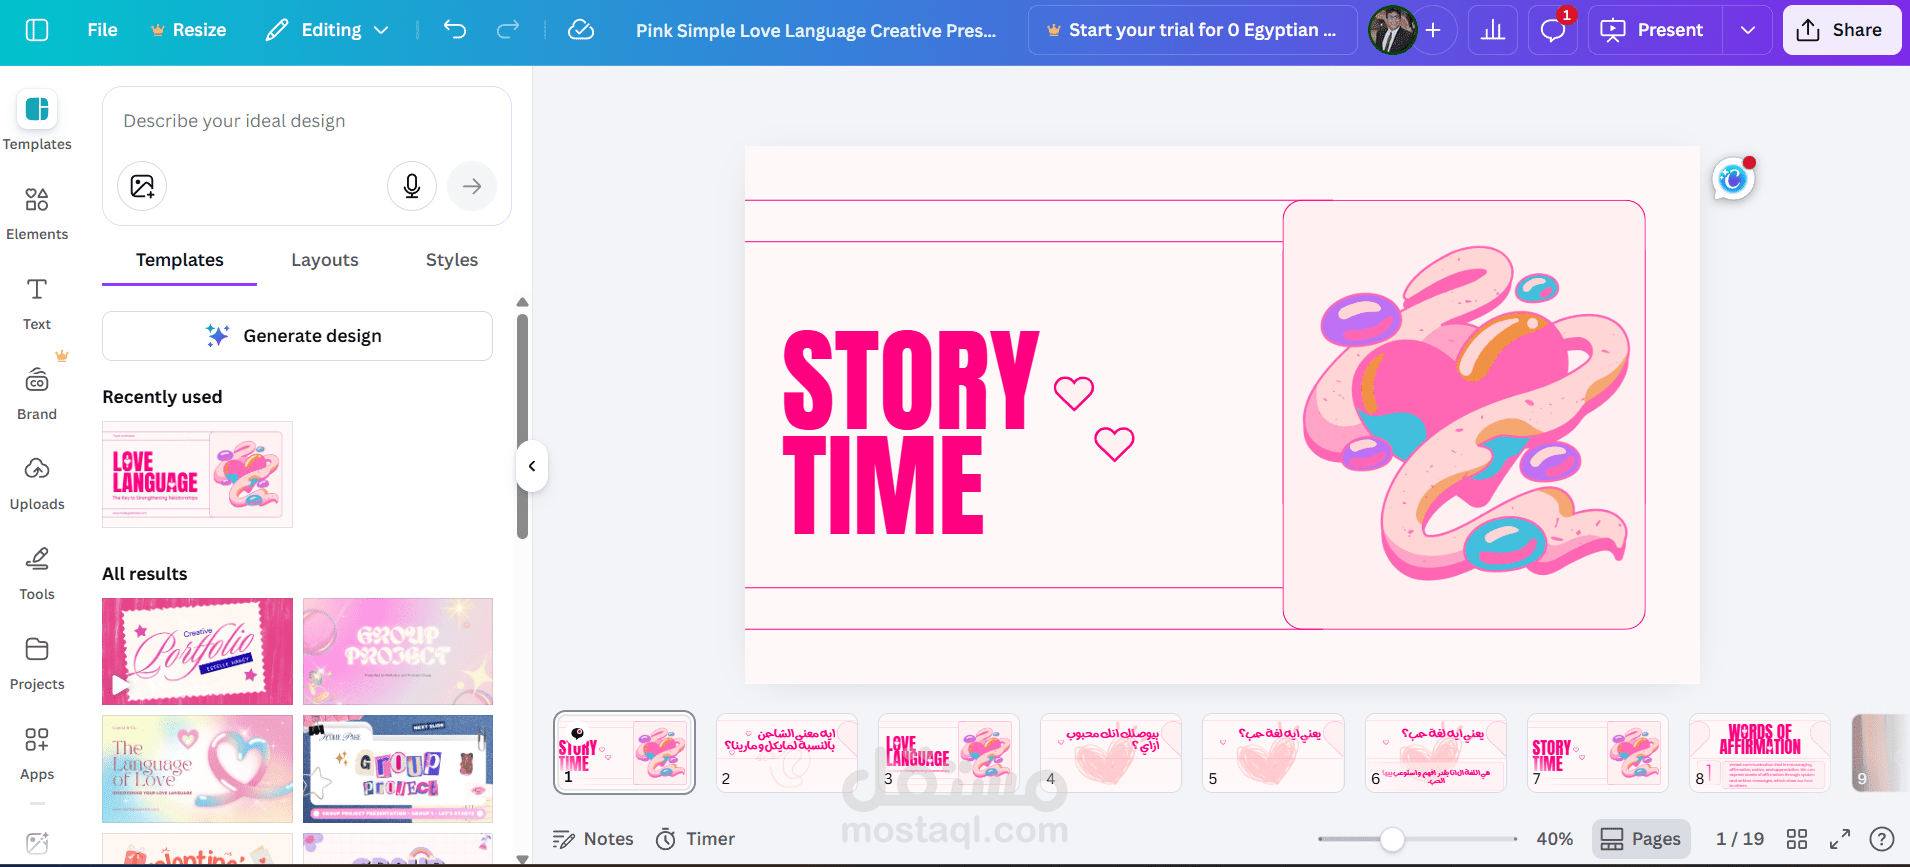Select slide 4 thumbnail
This screenshot has height=867, width=1910.
(1111, 753)
